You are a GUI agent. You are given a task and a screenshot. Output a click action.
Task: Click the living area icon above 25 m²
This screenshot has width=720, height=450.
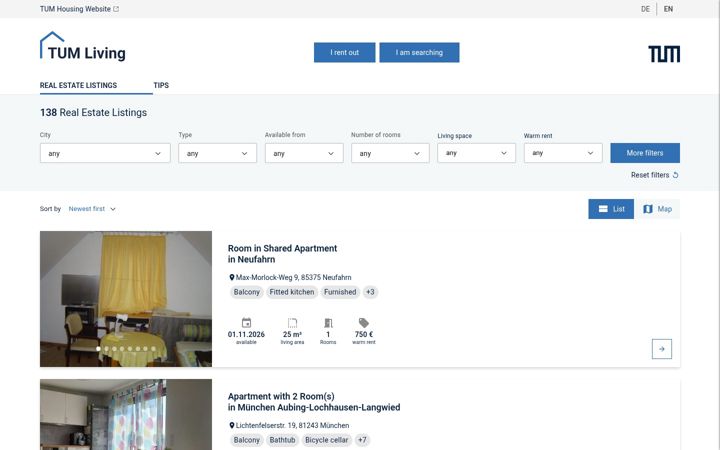pyautogui.click(x=292, y=323)
